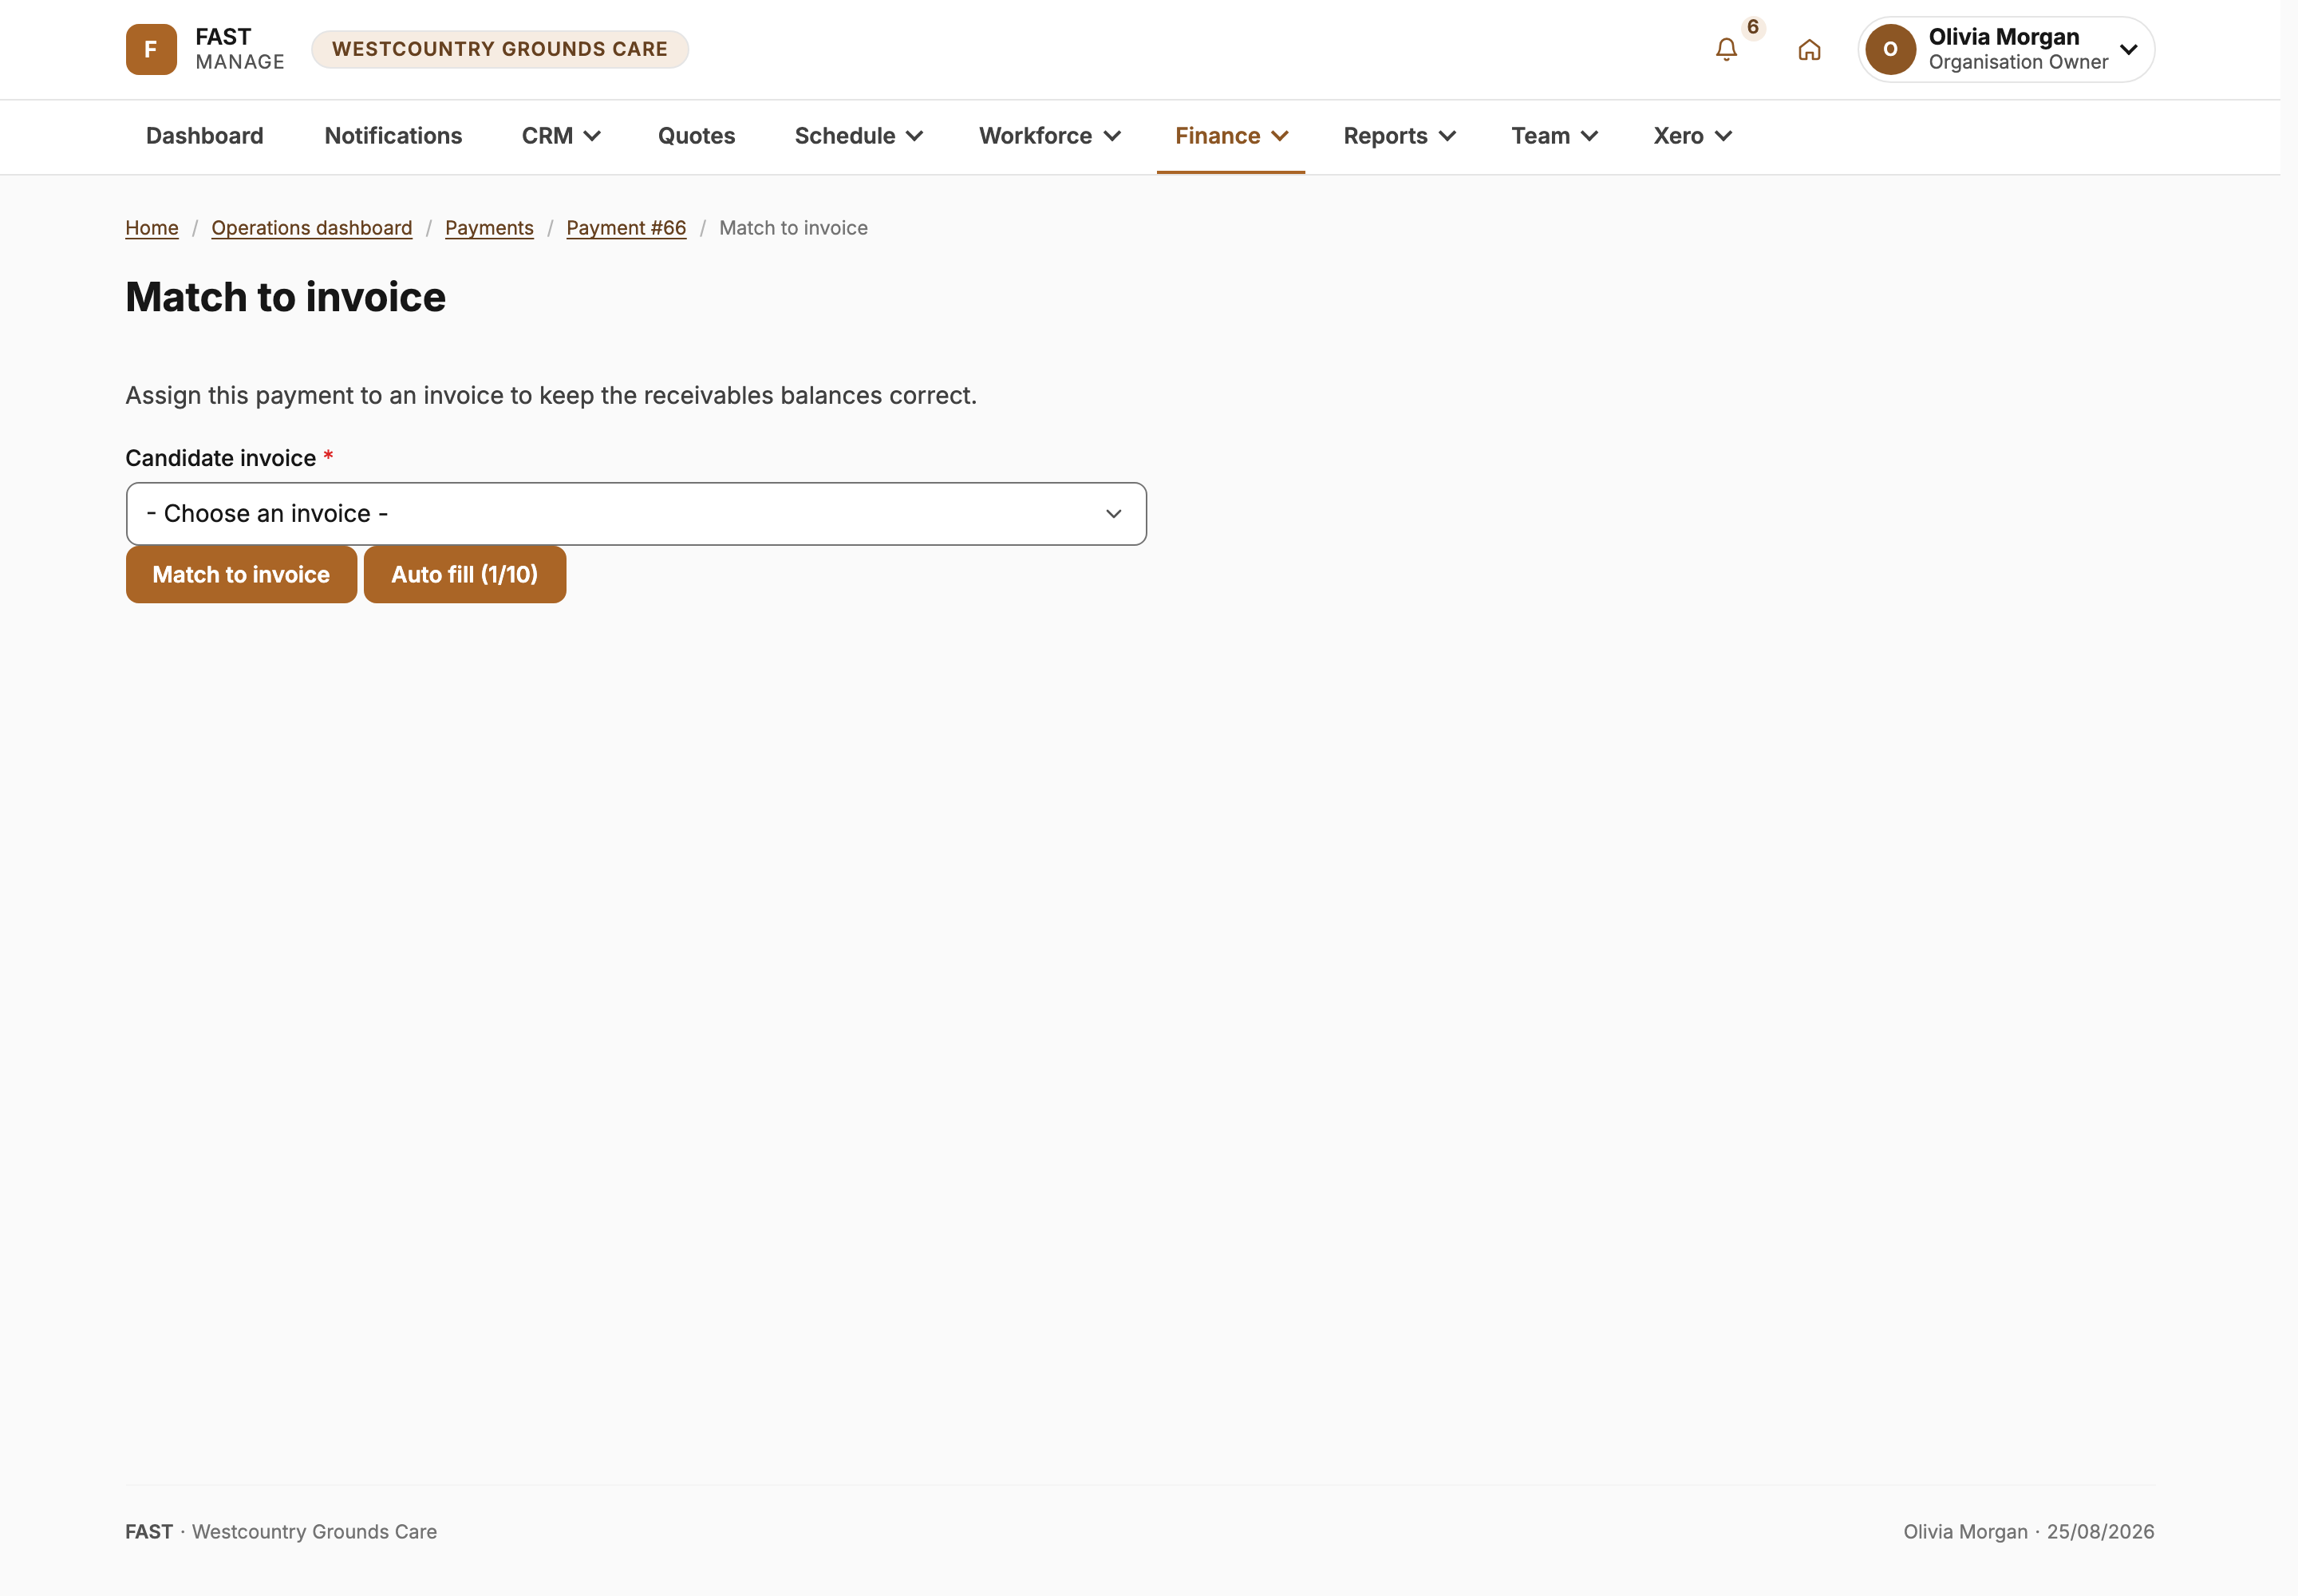Click the Auto fill (1/10) button
The width and height of the screenshot is (2298, 1596).
tap(465, 575)
